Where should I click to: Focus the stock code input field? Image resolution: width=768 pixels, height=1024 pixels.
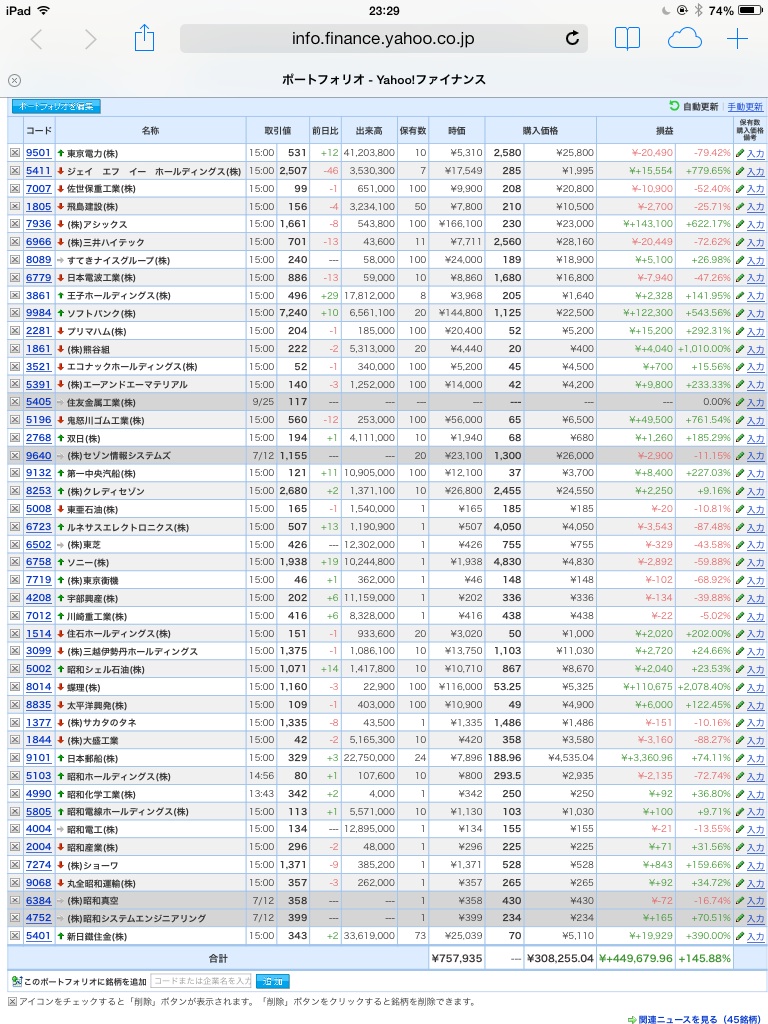[x=200, y=981]
